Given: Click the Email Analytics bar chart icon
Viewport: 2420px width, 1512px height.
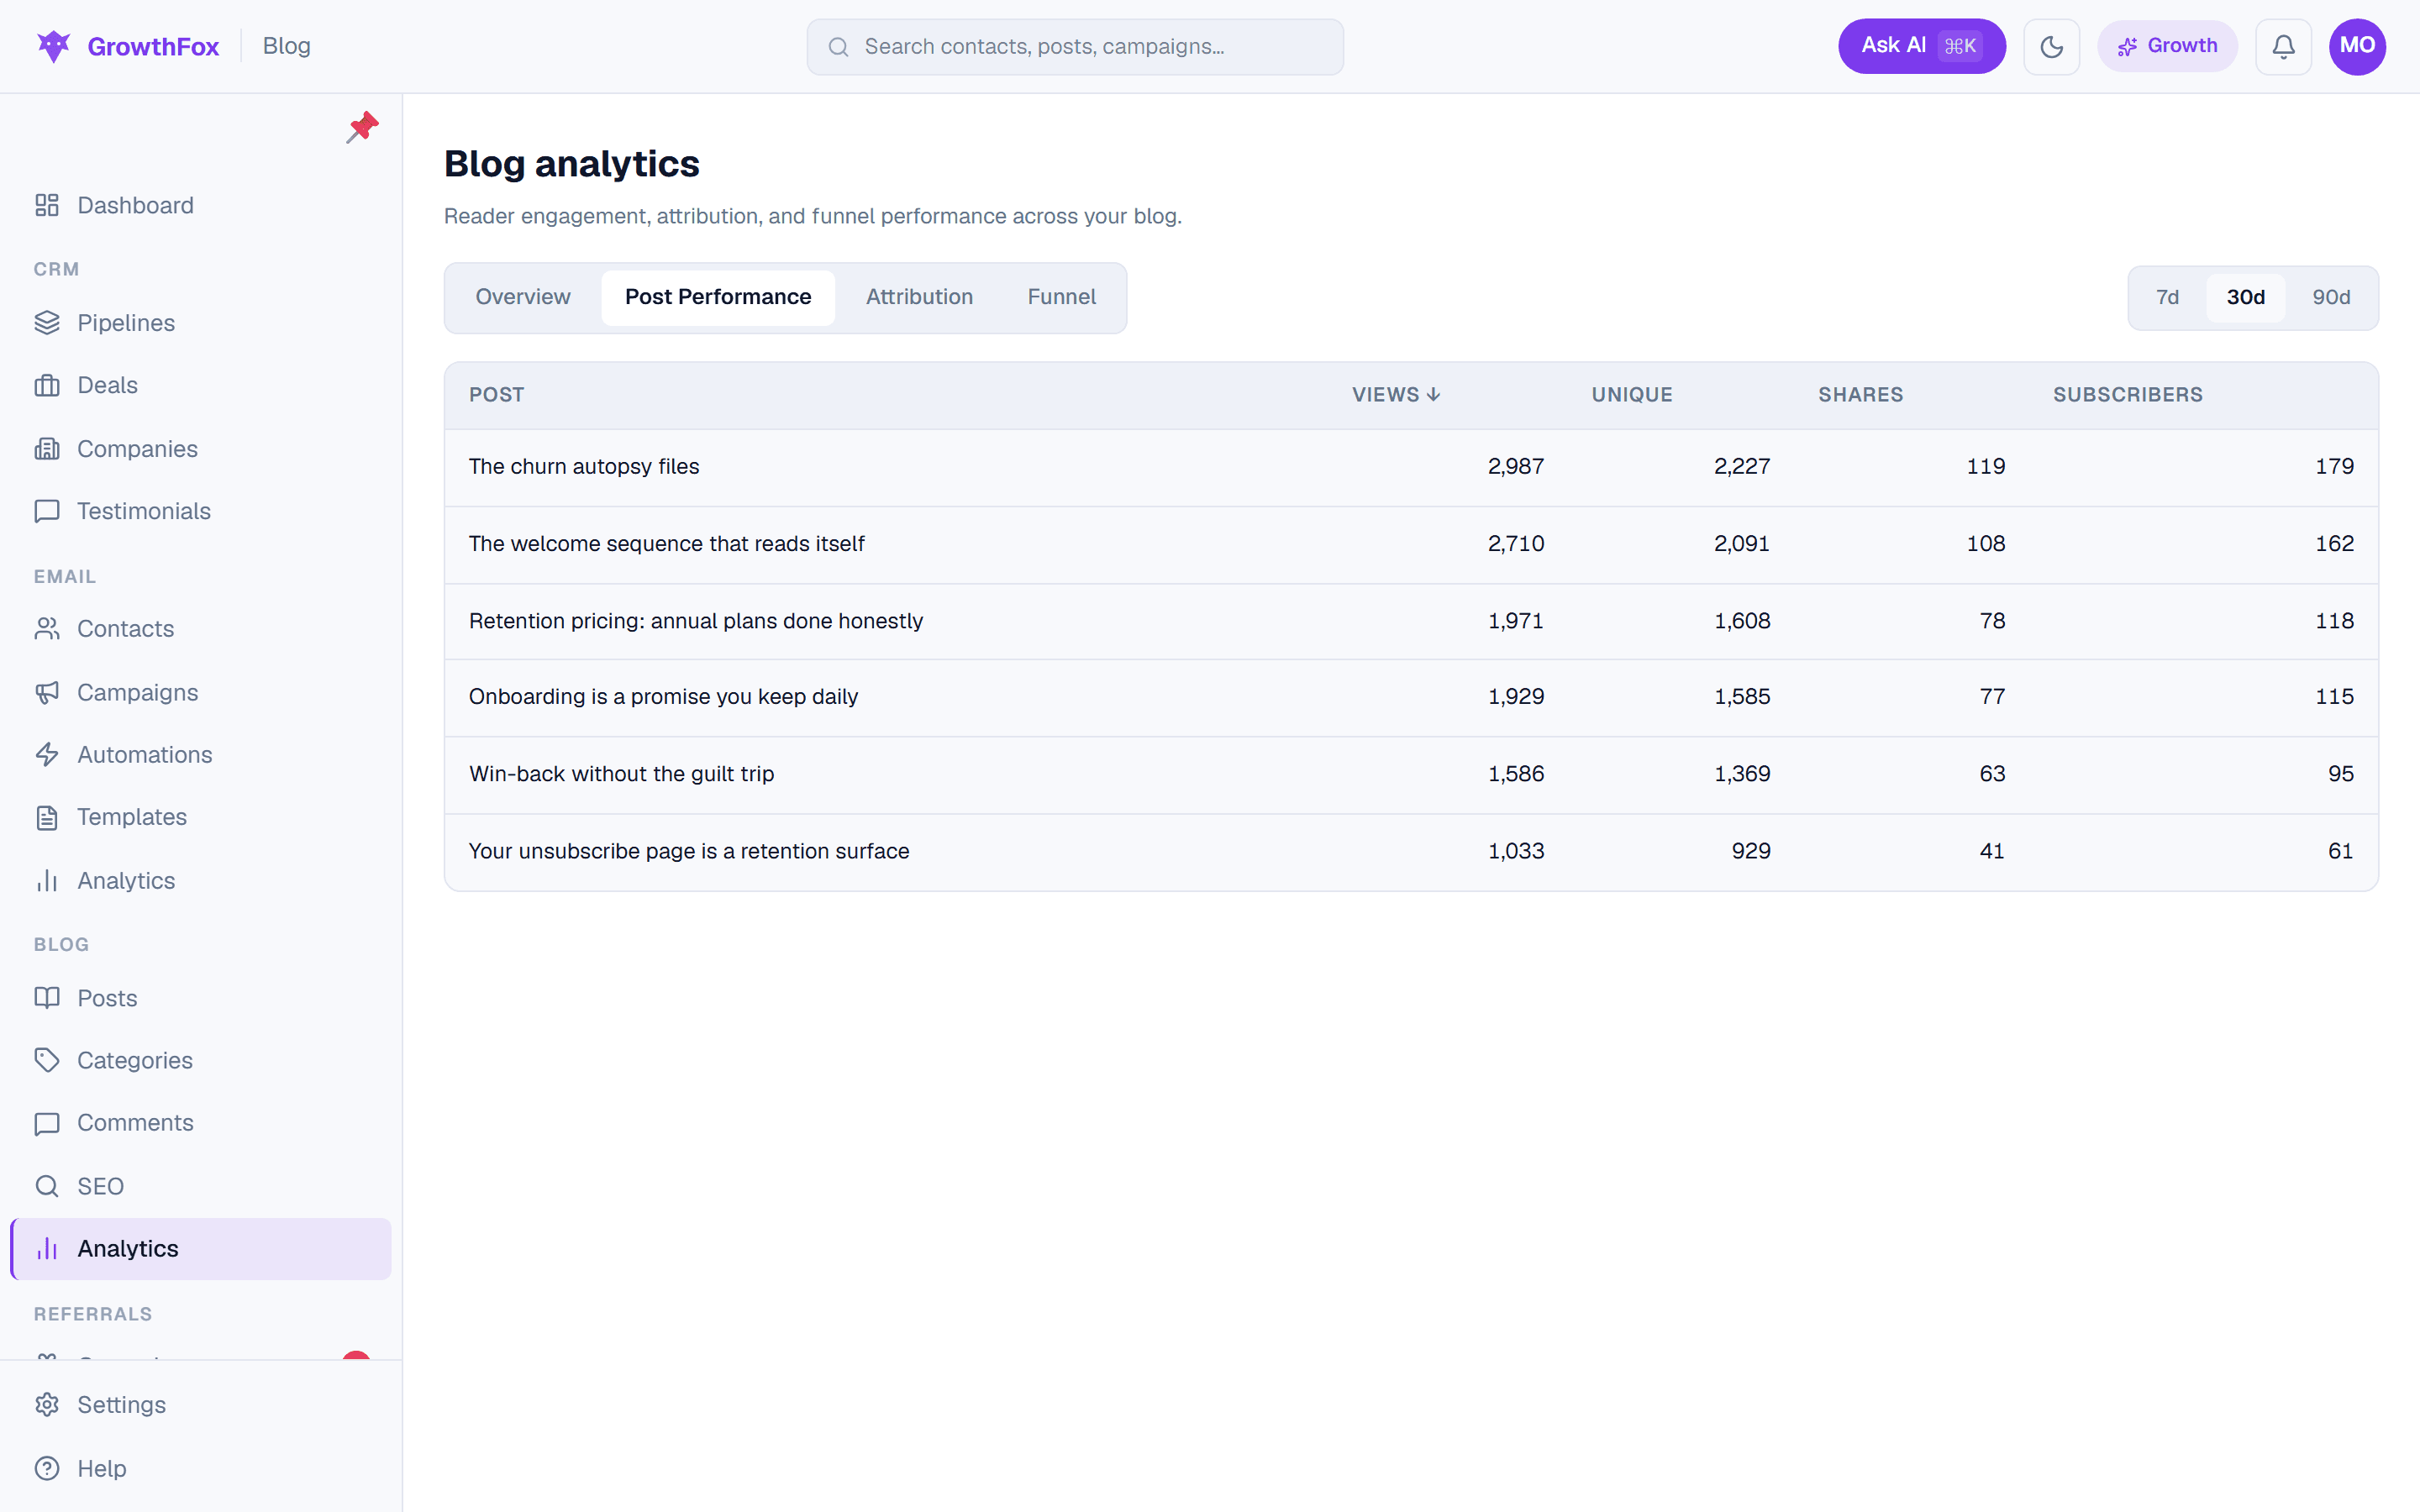Looking at the screenshot, I should pos(47,881).
